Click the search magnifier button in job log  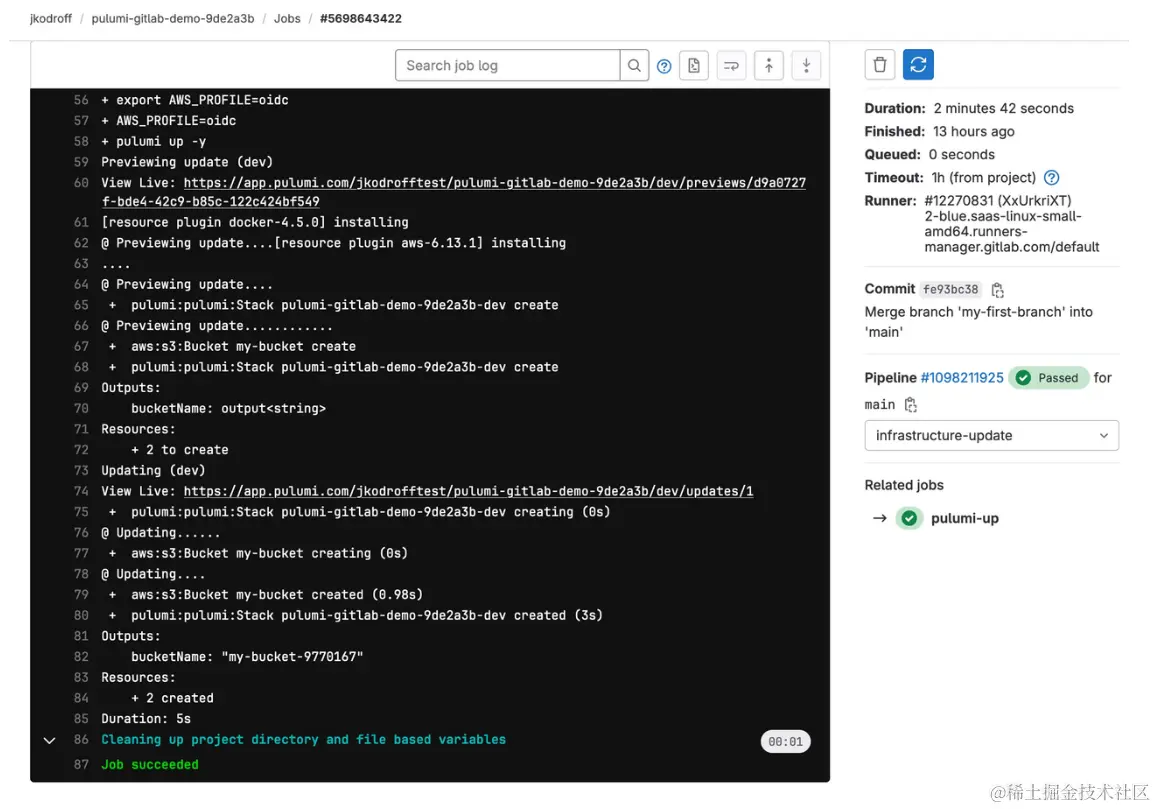634,66
